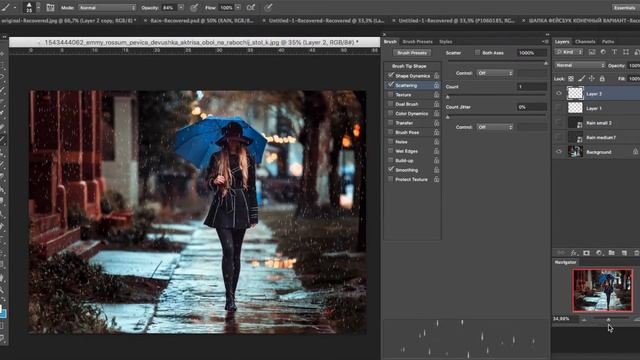Enable the Color Dynamics checkbox
Image resolution: width=640 pixels, height=360 pixels.
(391, 113)
